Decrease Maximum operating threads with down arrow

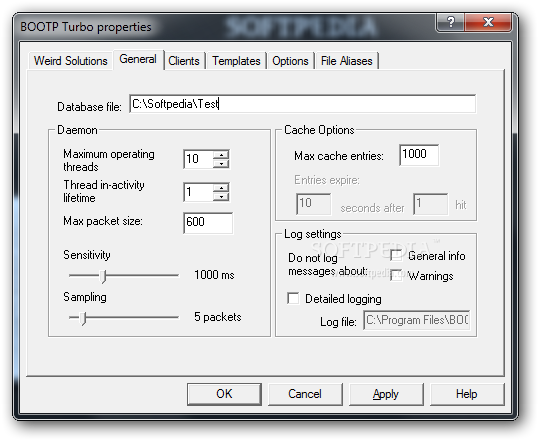click(221, 164)
